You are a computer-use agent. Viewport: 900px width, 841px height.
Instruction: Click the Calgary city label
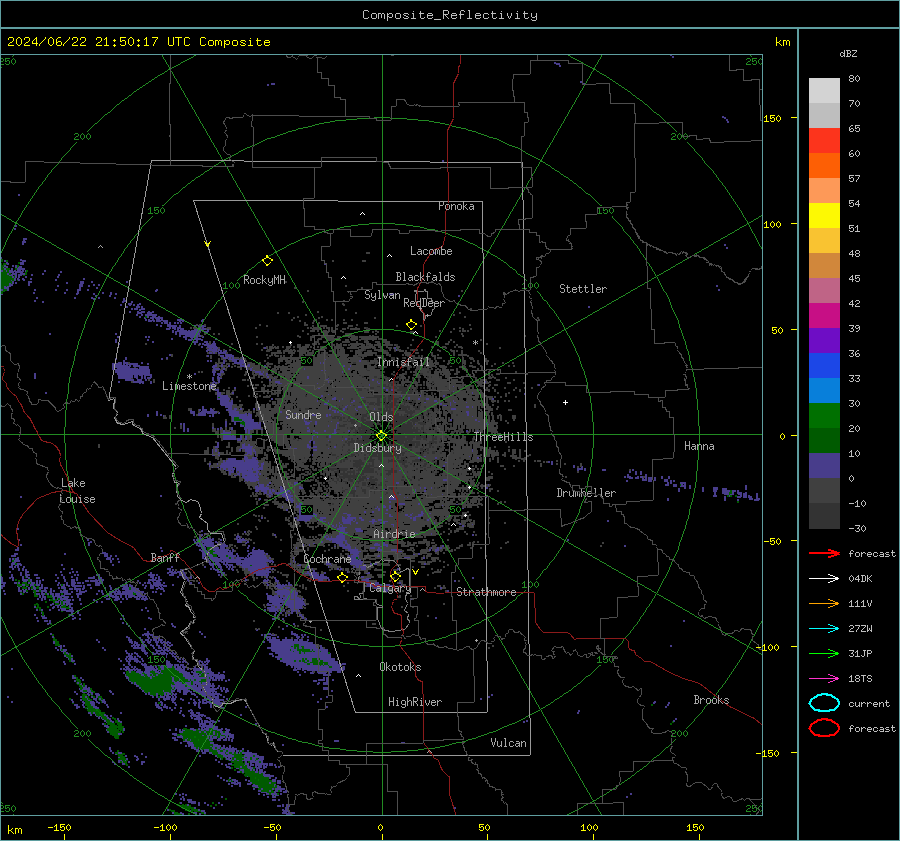pyautogui.click(x=390, y=588)
